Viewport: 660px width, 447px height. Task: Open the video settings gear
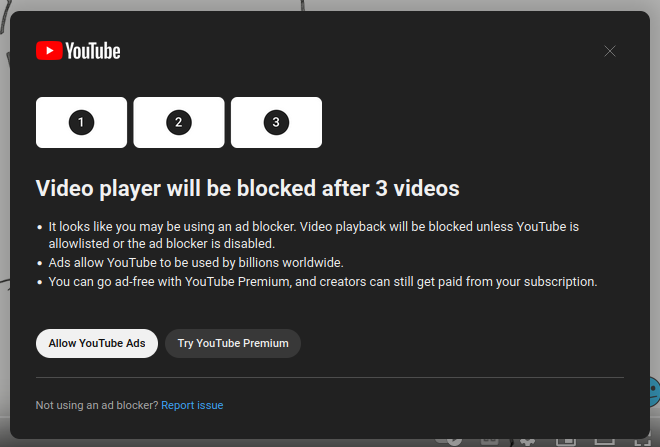(527, 440)
